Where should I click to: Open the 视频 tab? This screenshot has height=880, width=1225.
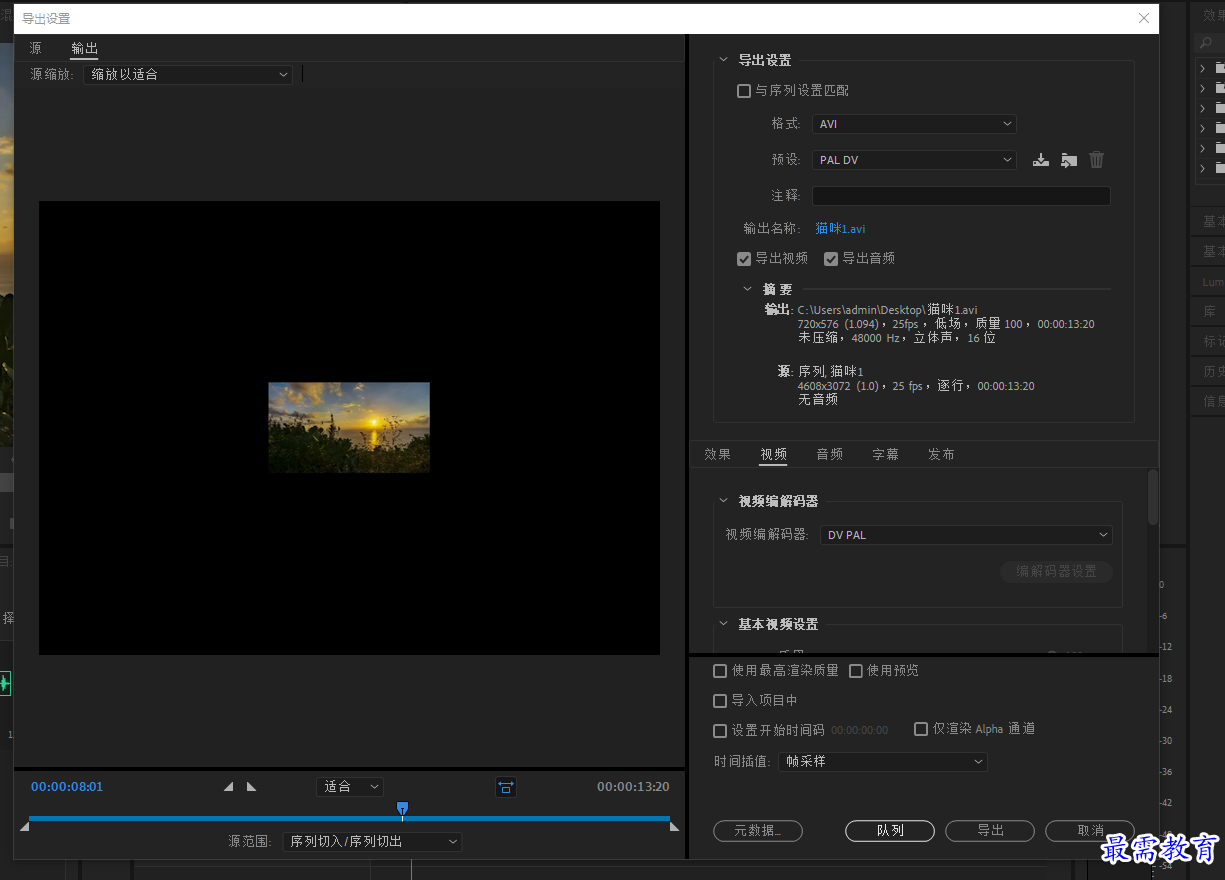pyautogui.click(x=774, y=454)
